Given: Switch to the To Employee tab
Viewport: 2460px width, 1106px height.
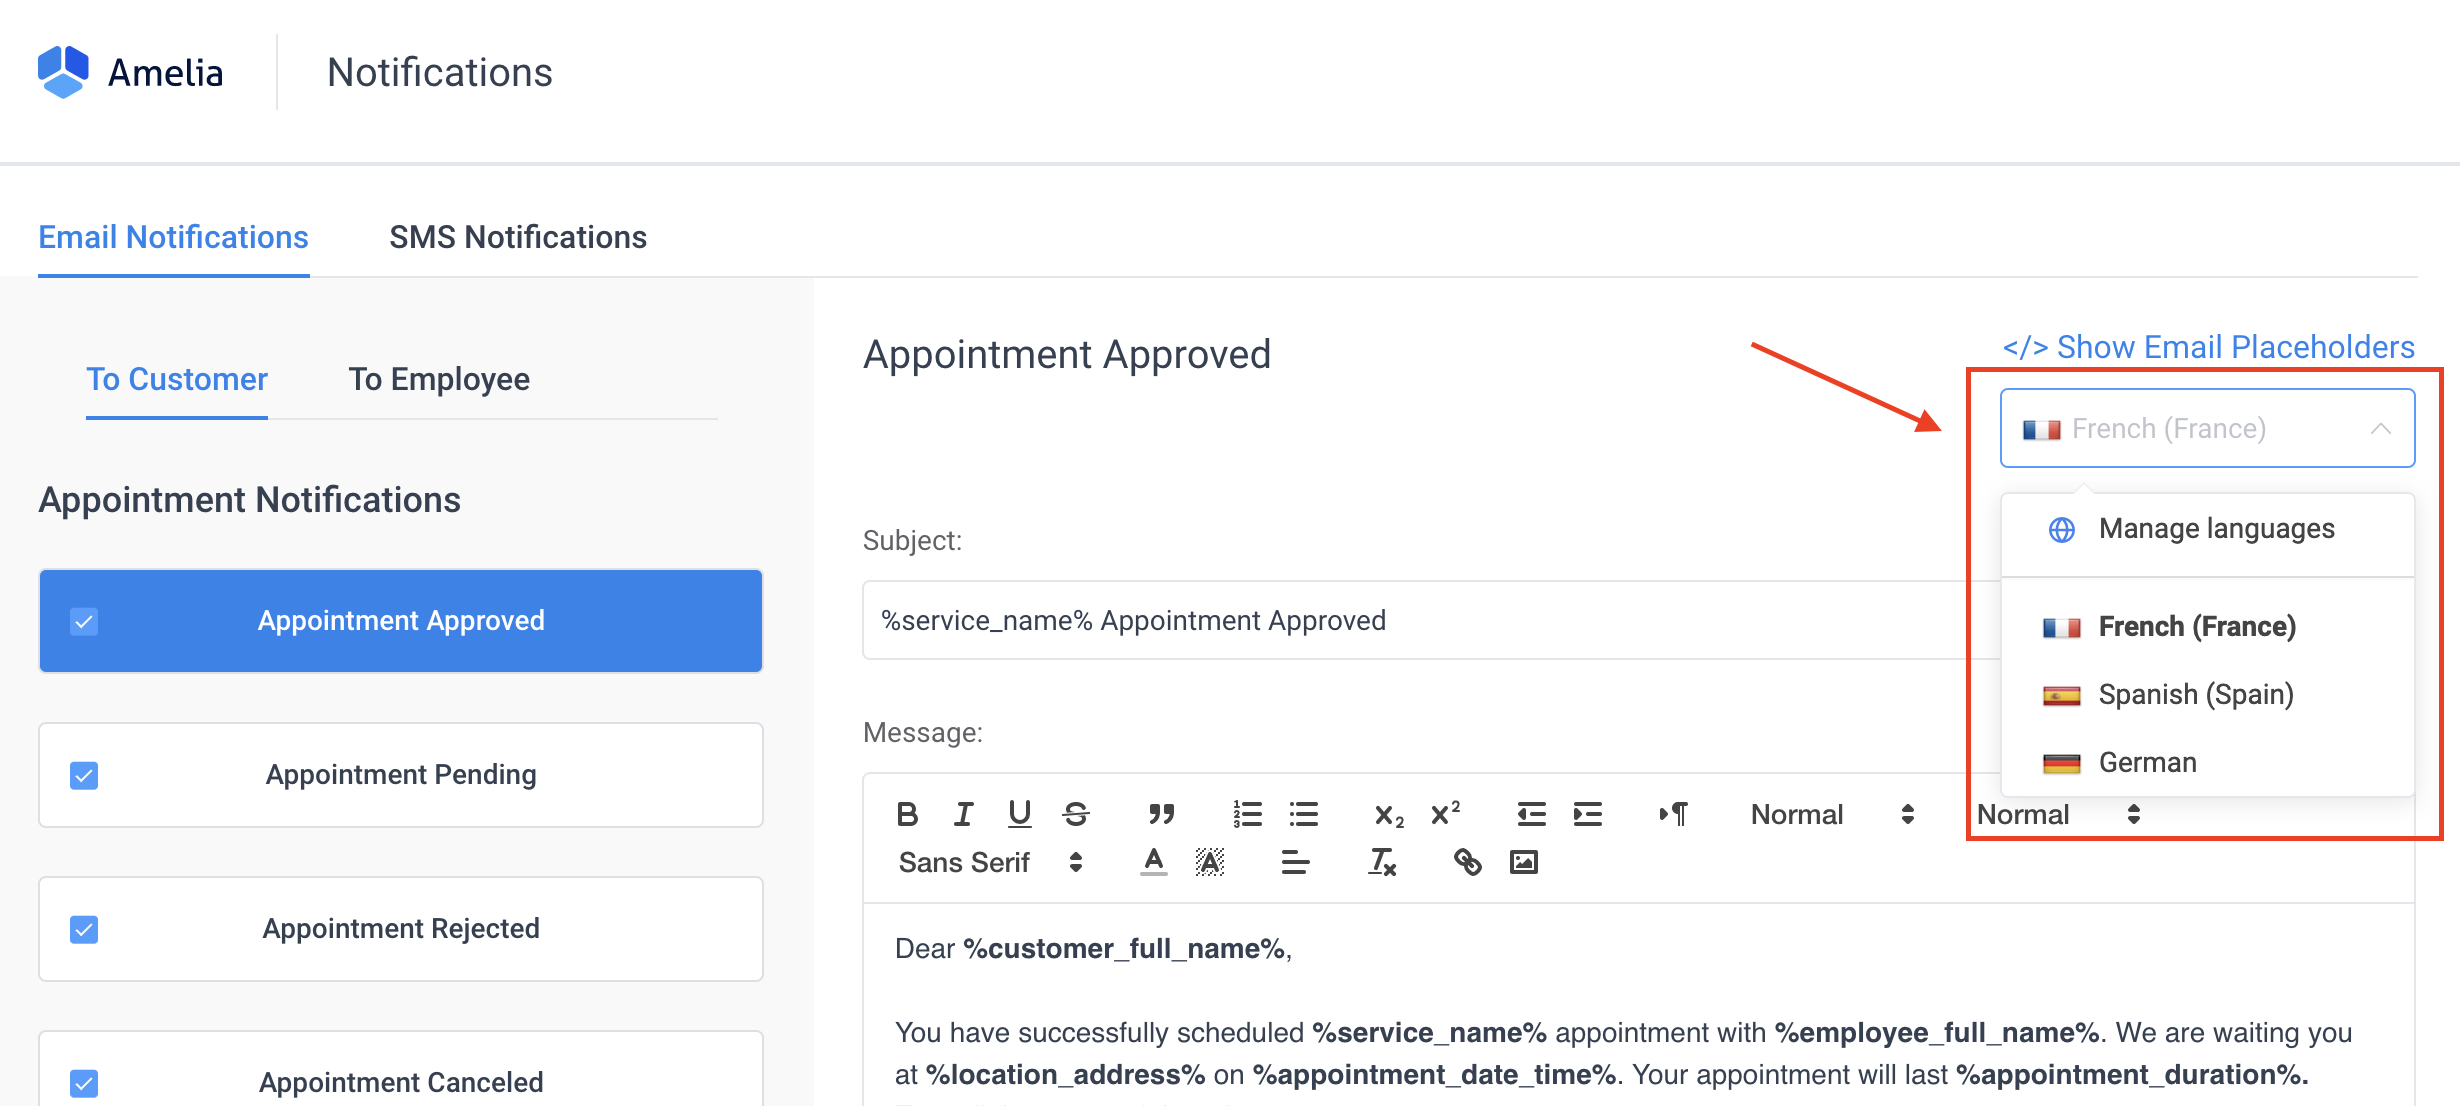Looking at the screenshot, I should click(x=439, y=379).
